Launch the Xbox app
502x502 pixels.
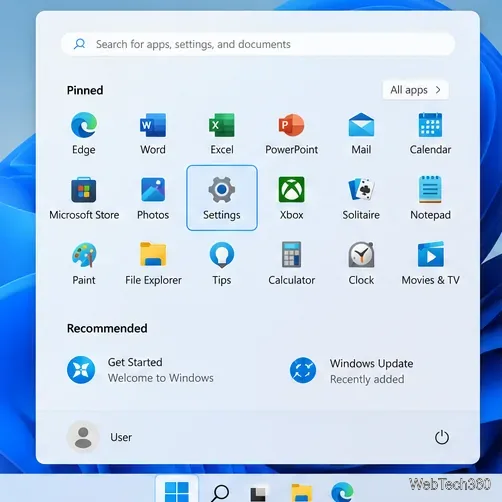(291, 199)
